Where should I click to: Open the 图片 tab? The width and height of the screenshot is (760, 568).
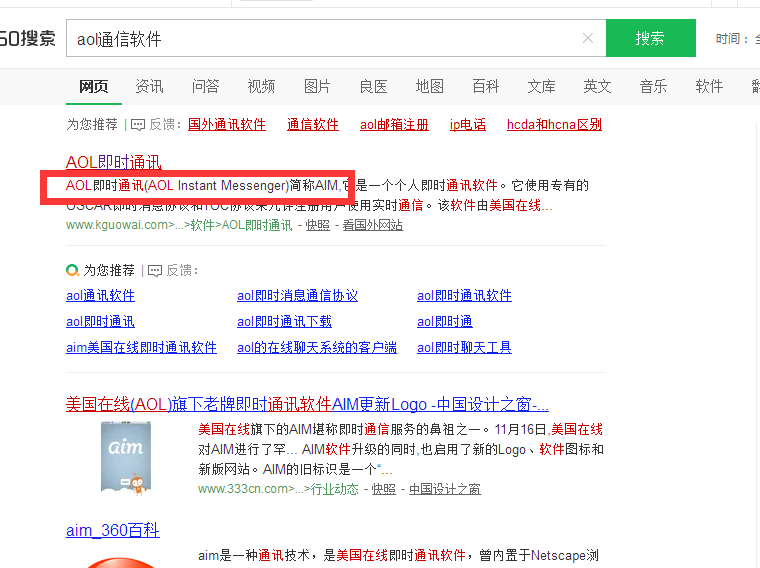[317, 87]
